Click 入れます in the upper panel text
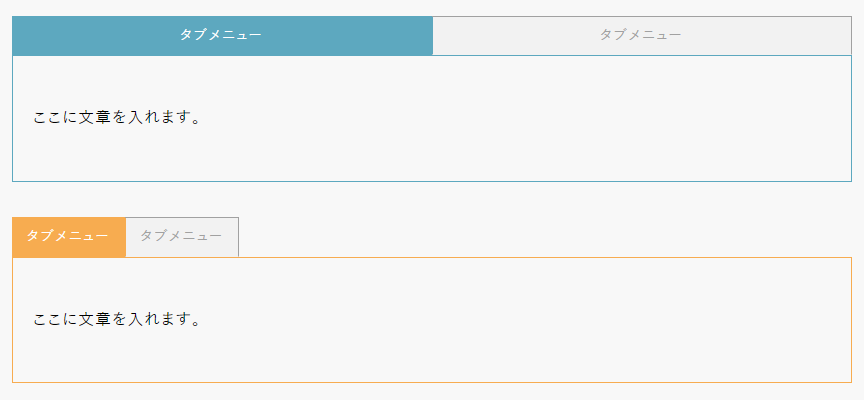 click(x=157, y=118)
